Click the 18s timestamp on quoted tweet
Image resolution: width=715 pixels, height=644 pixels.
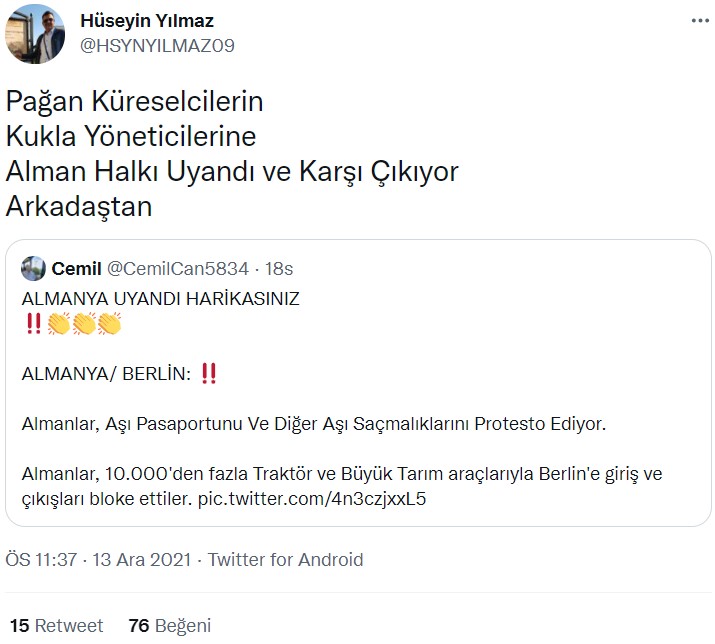point(279,268)
